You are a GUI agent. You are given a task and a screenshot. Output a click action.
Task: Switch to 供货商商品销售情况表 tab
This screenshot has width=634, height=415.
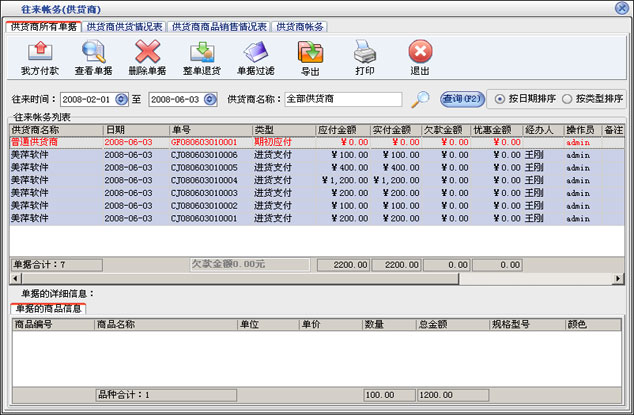coord(220,25)
